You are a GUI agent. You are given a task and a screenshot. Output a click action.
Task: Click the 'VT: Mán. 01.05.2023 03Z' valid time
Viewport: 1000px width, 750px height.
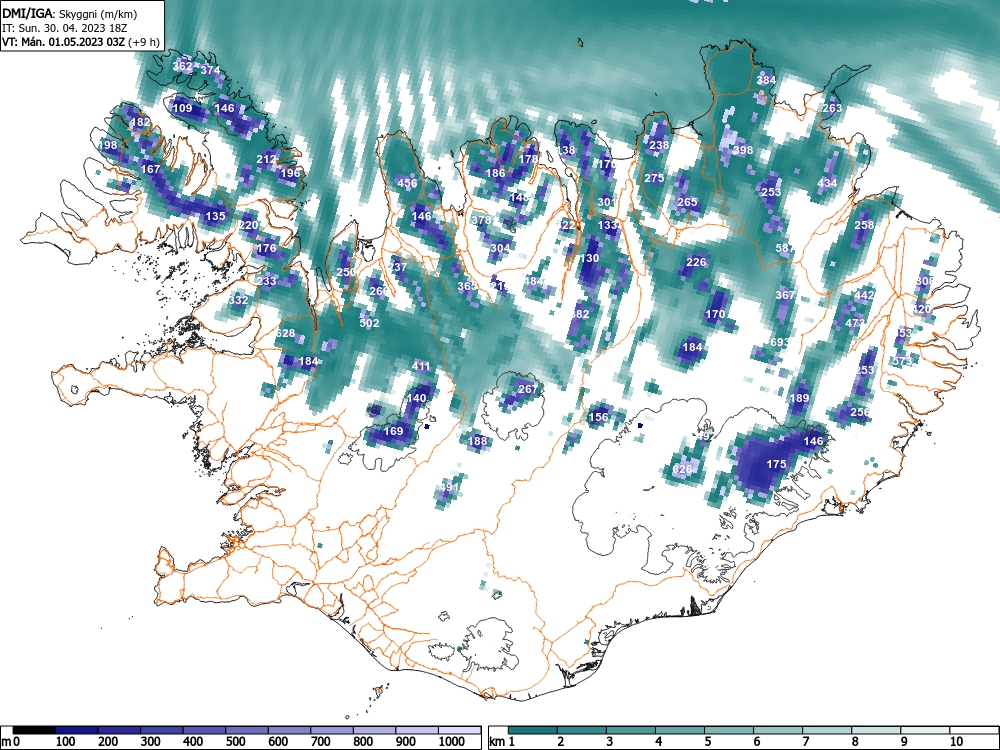[64, 42]
